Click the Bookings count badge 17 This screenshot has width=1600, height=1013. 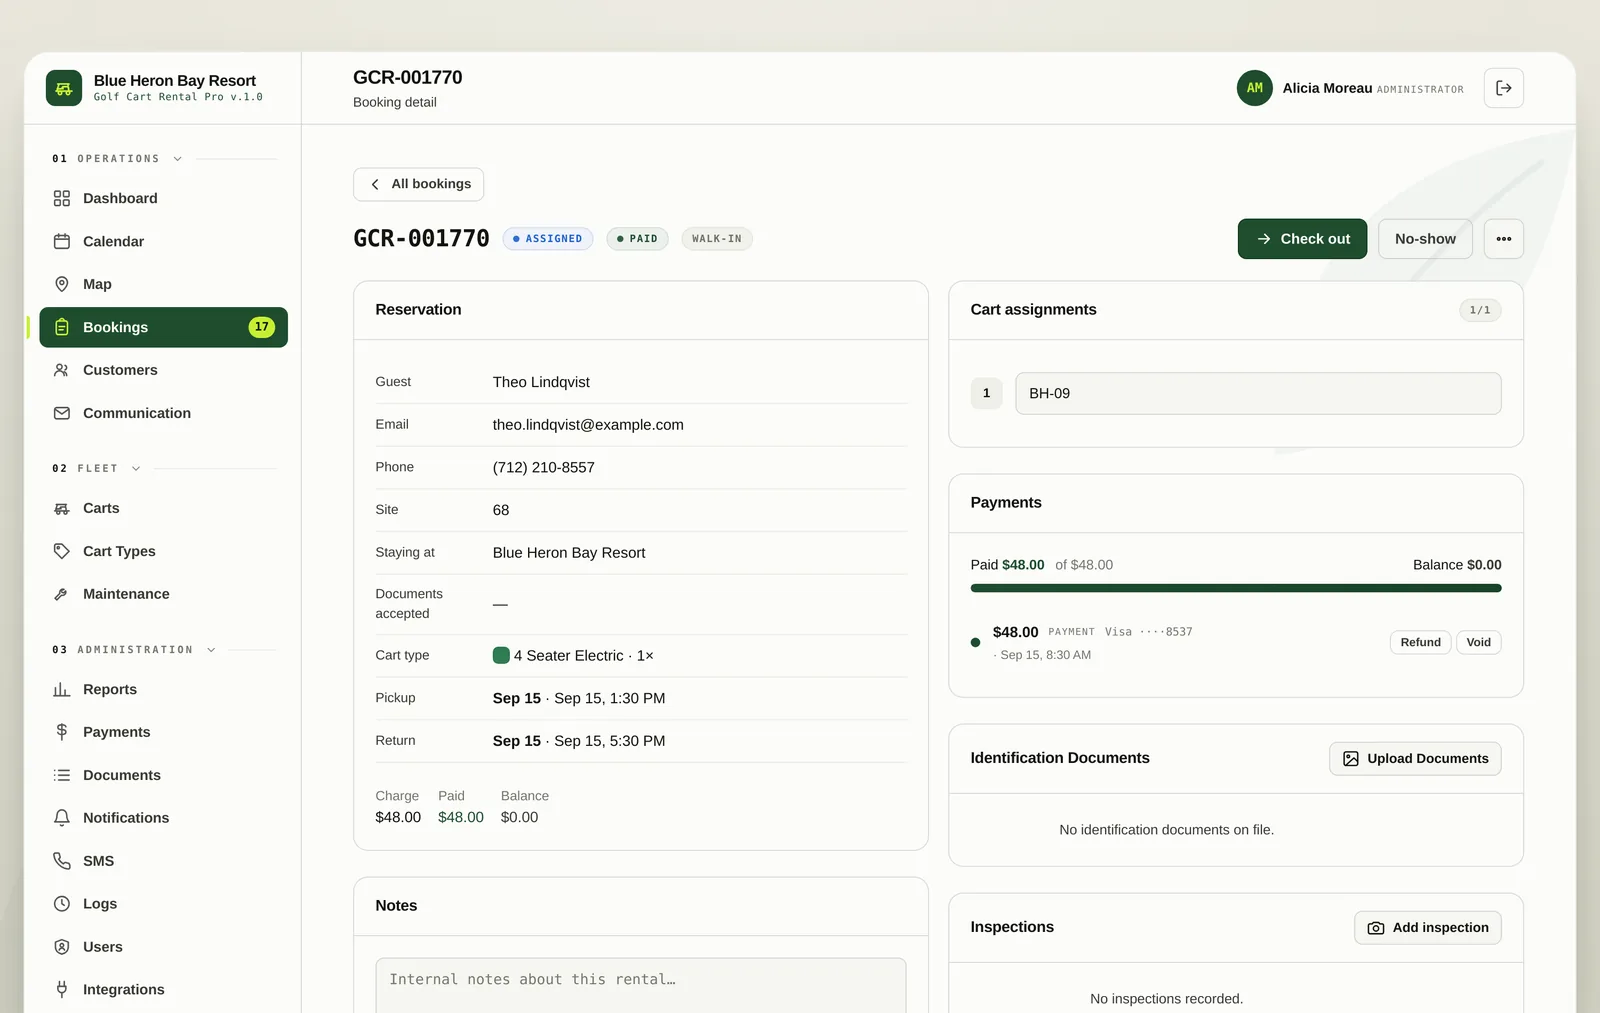261,327
